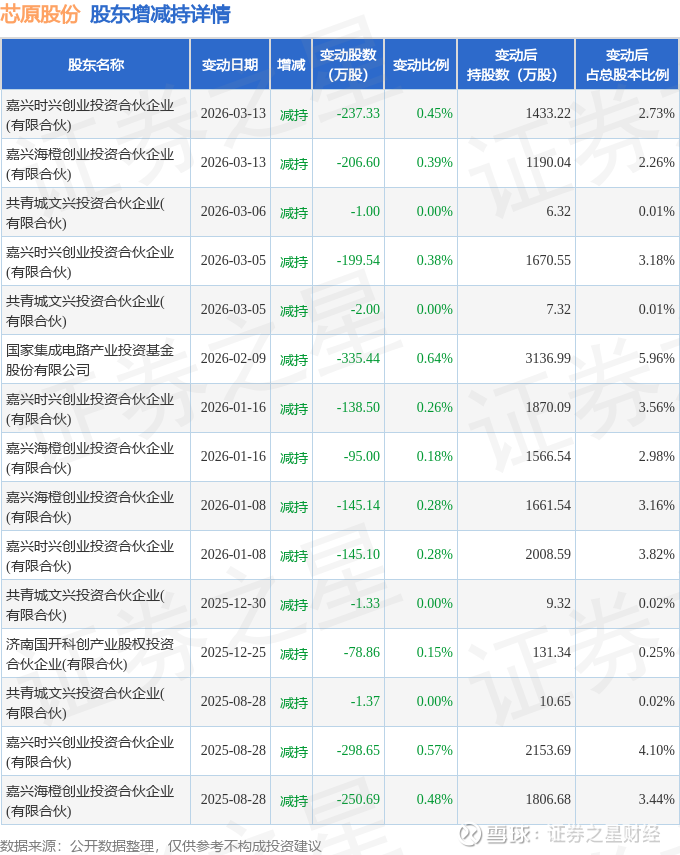The height and width of the screenshot is (855, 680).
Task: Click the total share ratio 5.96%
Action: pos(657,358)
